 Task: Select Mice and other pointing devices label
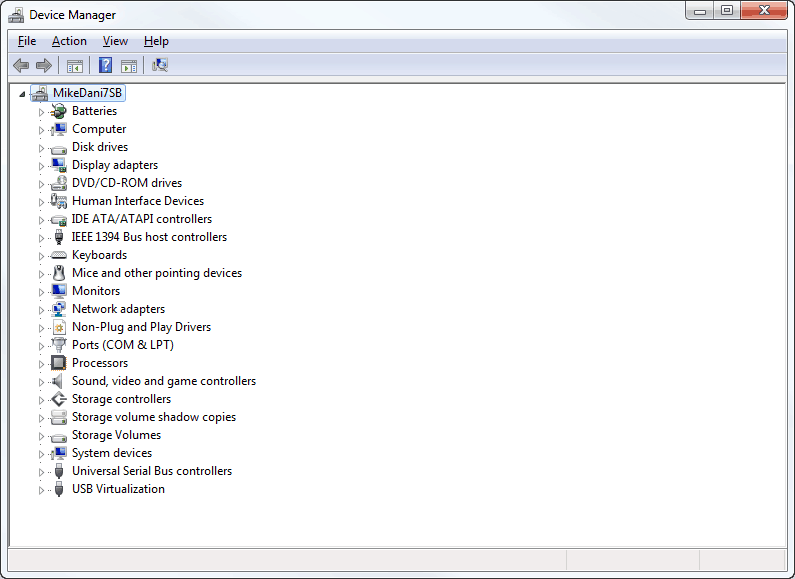(157, 273)
